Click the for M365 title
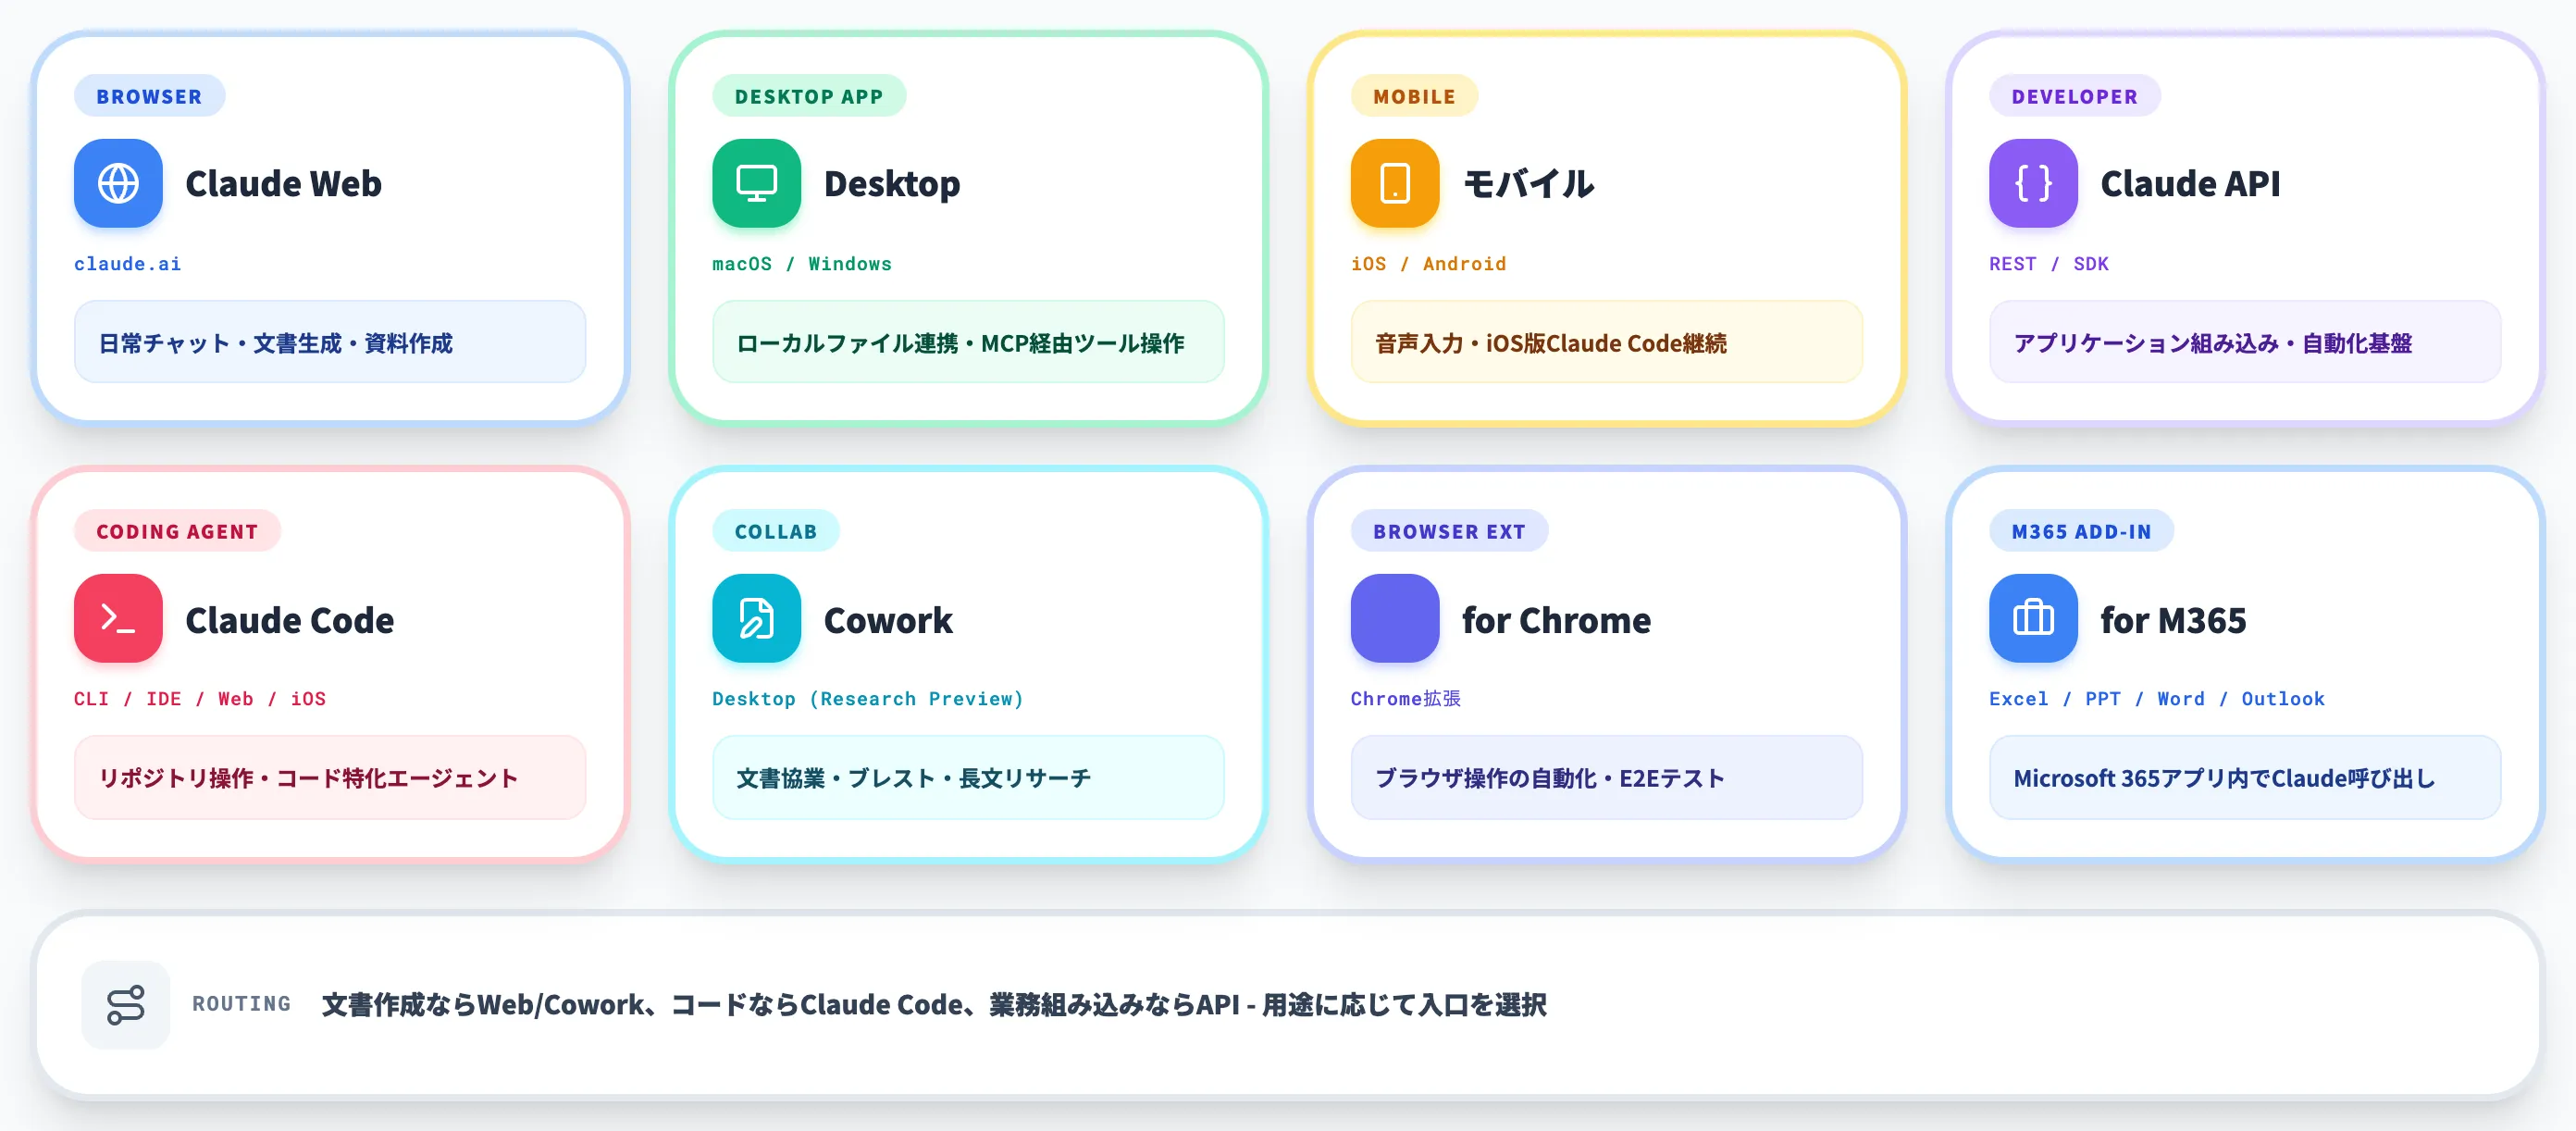The height and width of the screenshot is (1131, 2576). 2173,620
